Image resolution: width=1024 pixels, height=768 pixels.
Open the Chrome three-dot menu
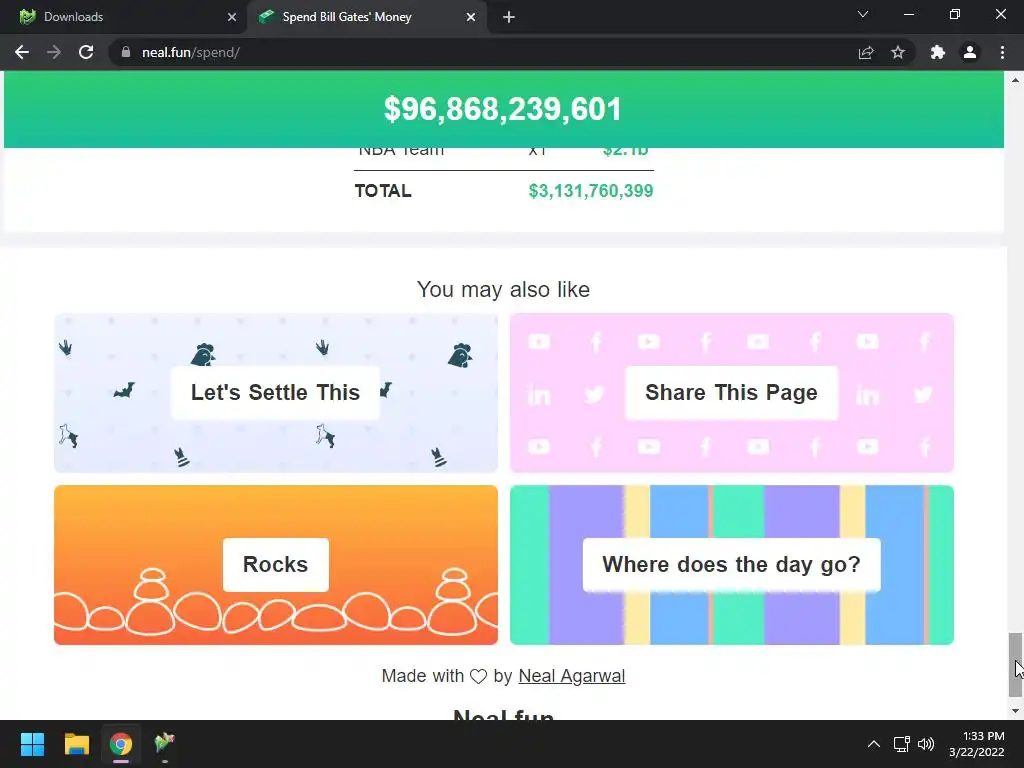click(1002, 52)
